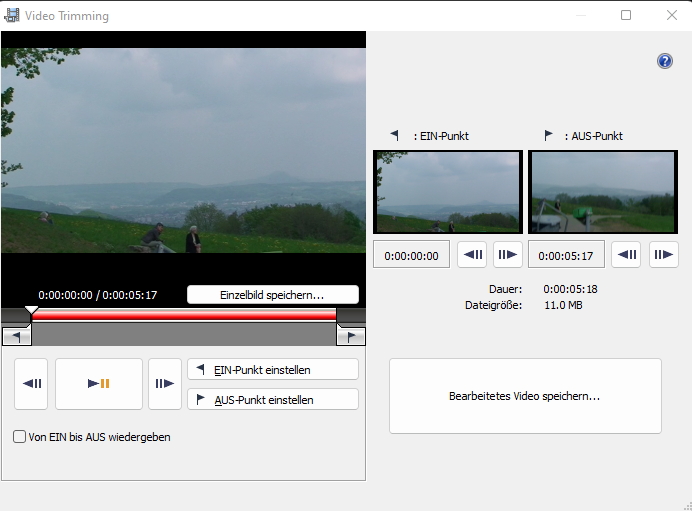Screen dimensions: 692x511
Task: Click the Video Trimming app icon in title bar
Action: pos(11,15)
